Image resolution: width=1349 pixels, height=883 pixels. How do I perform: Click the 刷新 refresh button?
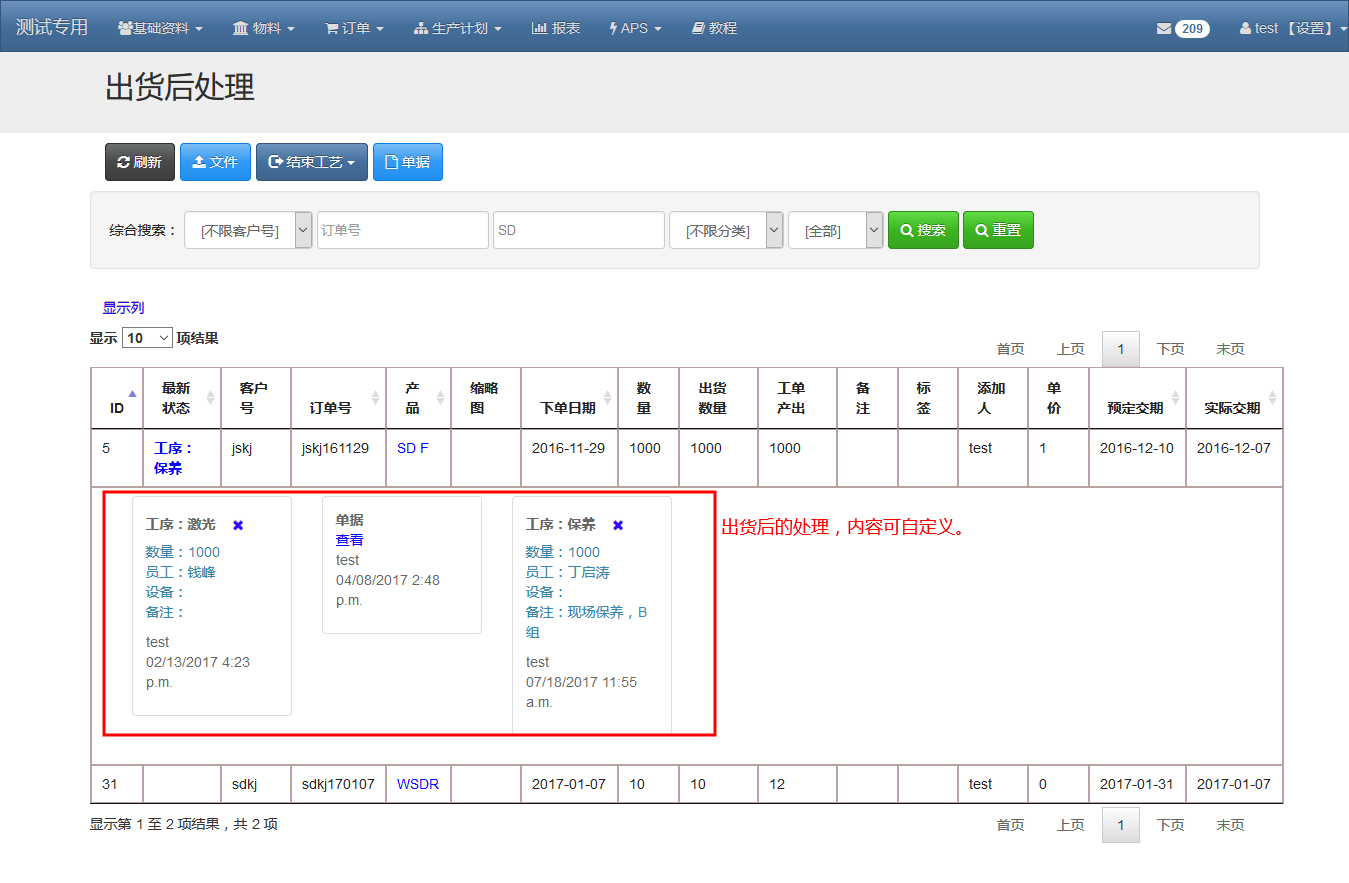[x=140, y=162]
